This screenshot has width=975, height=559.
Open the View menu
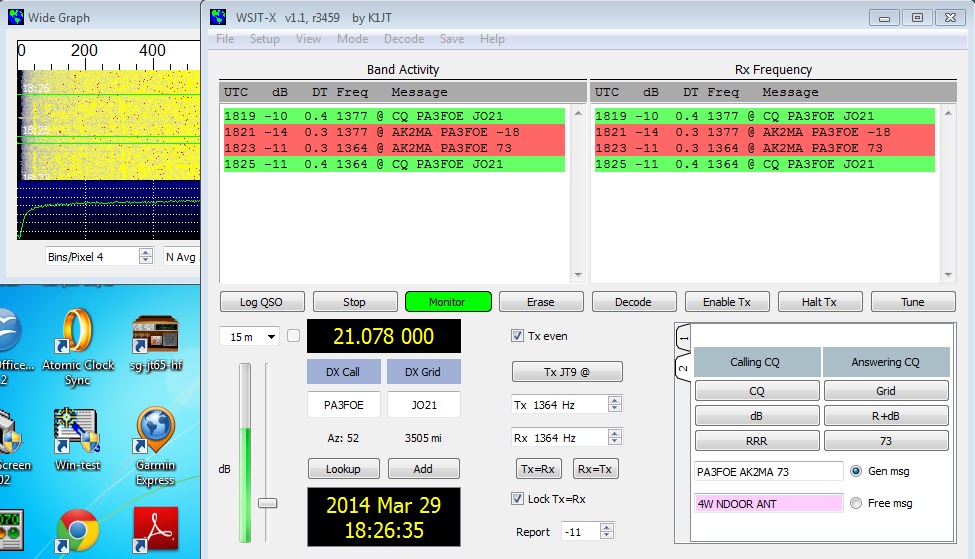(x=308, y=39)
